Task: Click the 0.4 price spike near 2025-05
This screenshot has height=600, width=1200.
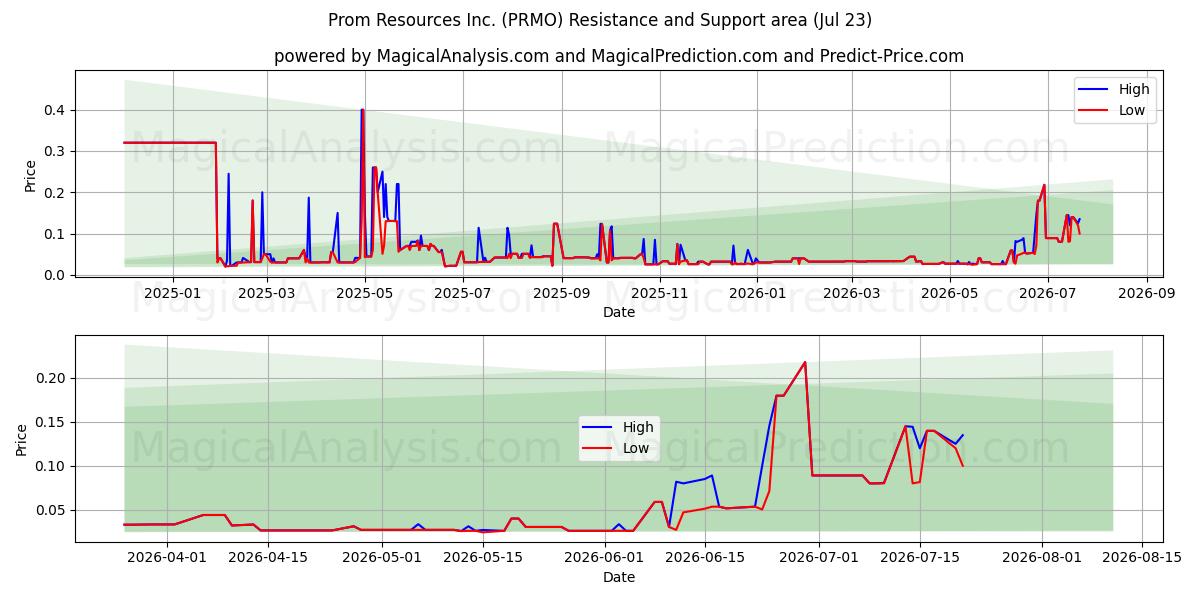Action: 362,110
